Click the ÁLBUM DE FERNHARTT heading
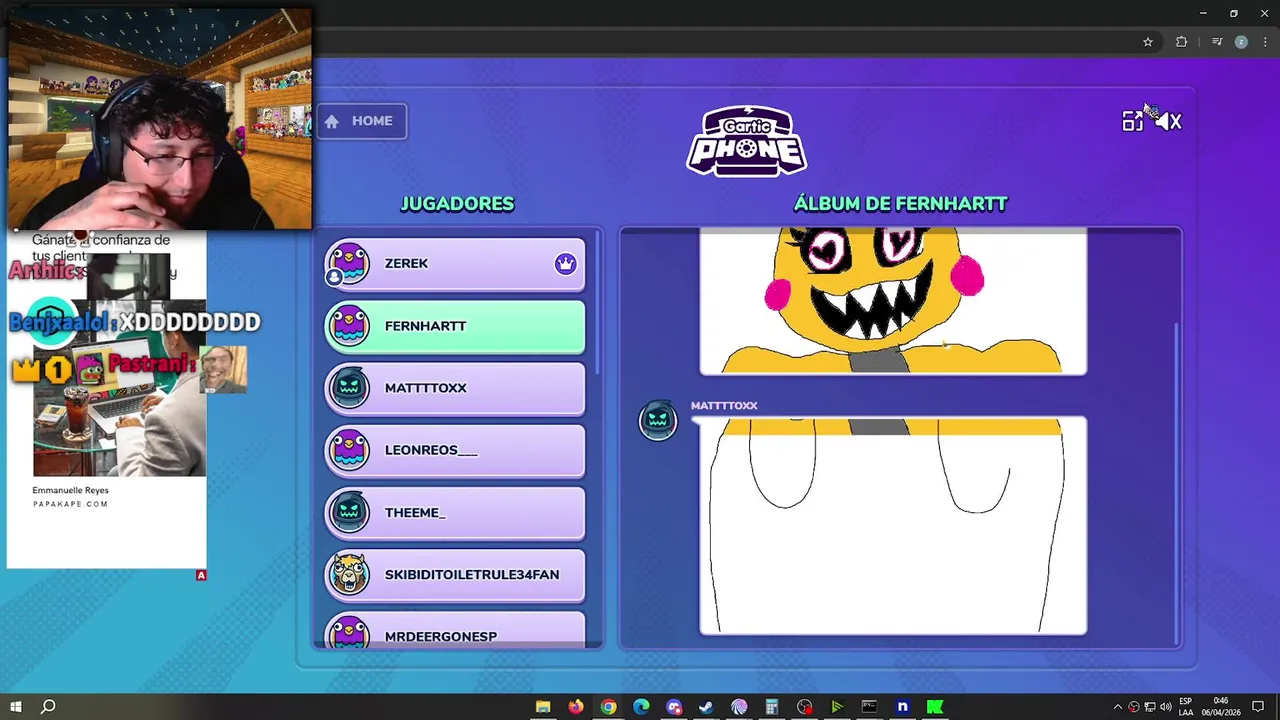 point(900,204)
